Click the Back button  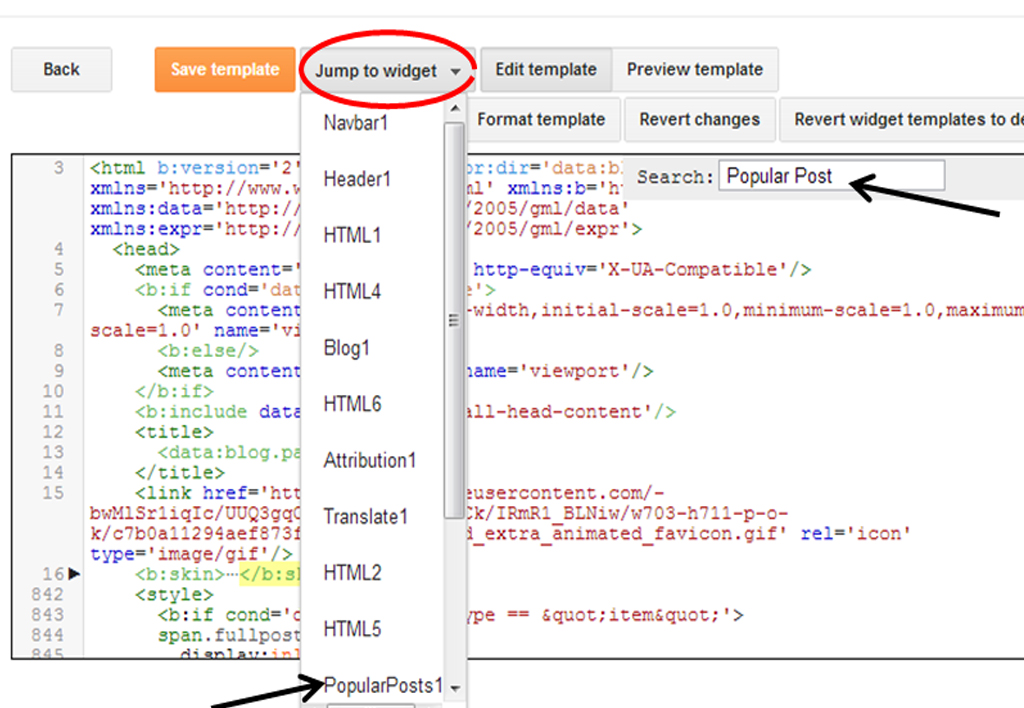[60, 69]
